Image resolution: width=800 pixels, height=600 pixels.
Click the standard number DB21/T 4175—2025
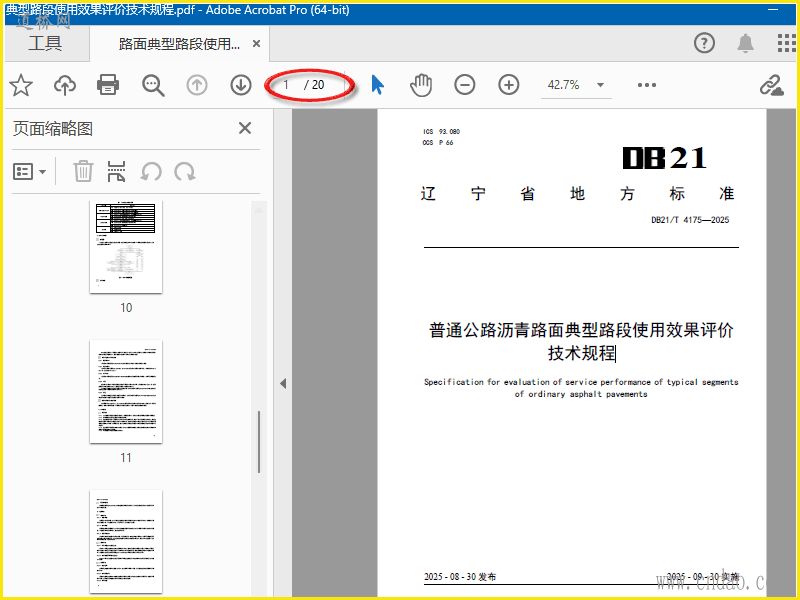[690, 220]
